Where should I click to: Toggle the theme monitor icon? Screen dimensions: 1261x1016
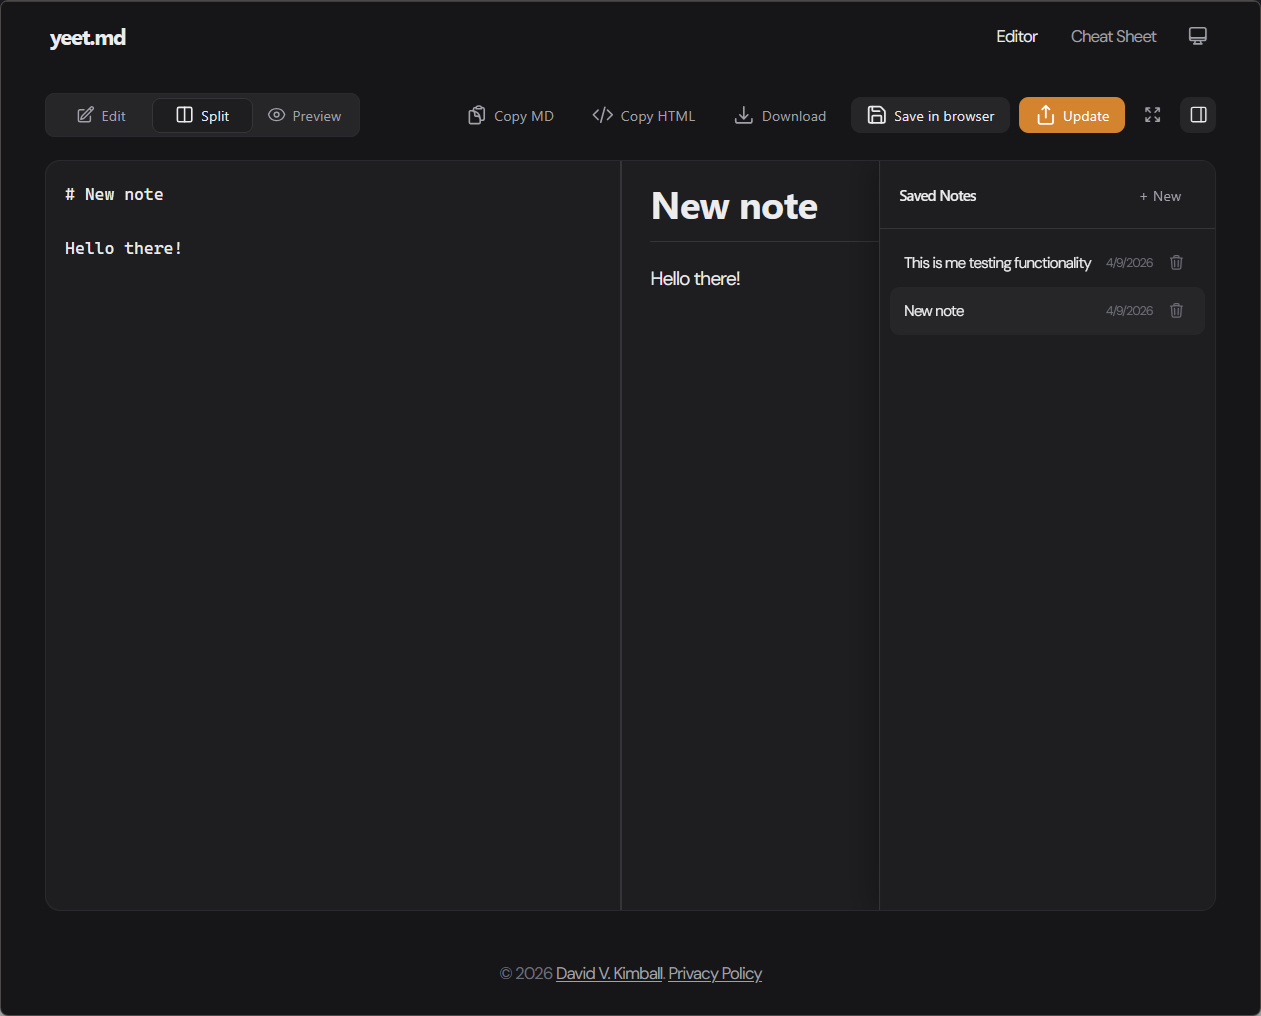[x=1197, y=36]
